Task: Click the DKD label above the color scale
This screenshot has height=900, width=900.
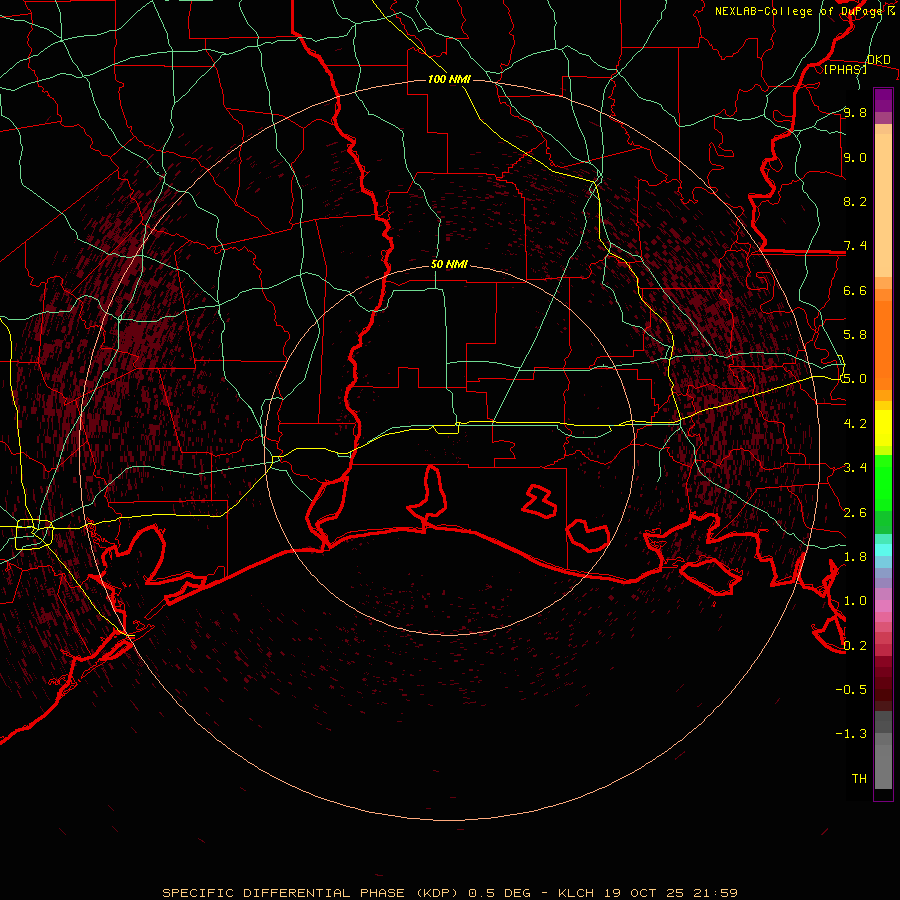Action: 878,60
